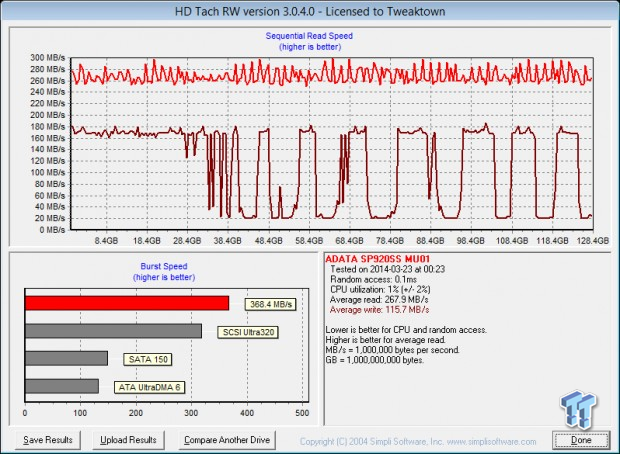The image size is (620, 454).
Task: Click the 8.4GB axis label
Action: (x=106, y=240)
